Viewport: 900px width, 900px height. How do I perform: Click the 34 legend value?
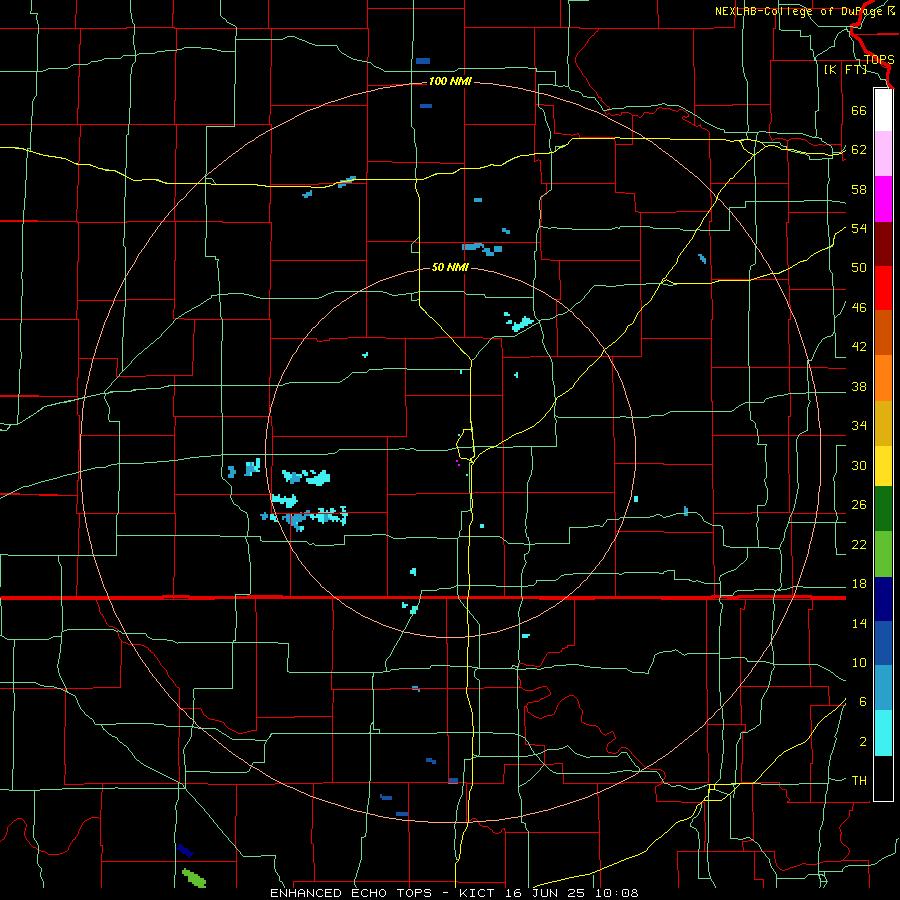coord(859,426)
